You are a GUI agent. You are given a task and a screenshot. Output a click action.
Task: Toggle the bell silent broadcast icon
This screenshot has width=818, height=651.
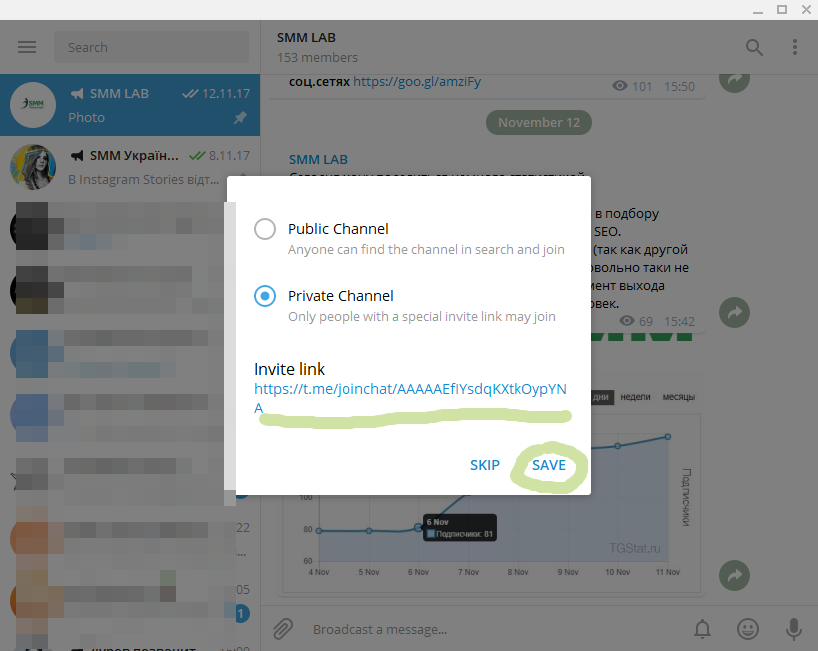point(703,629)
